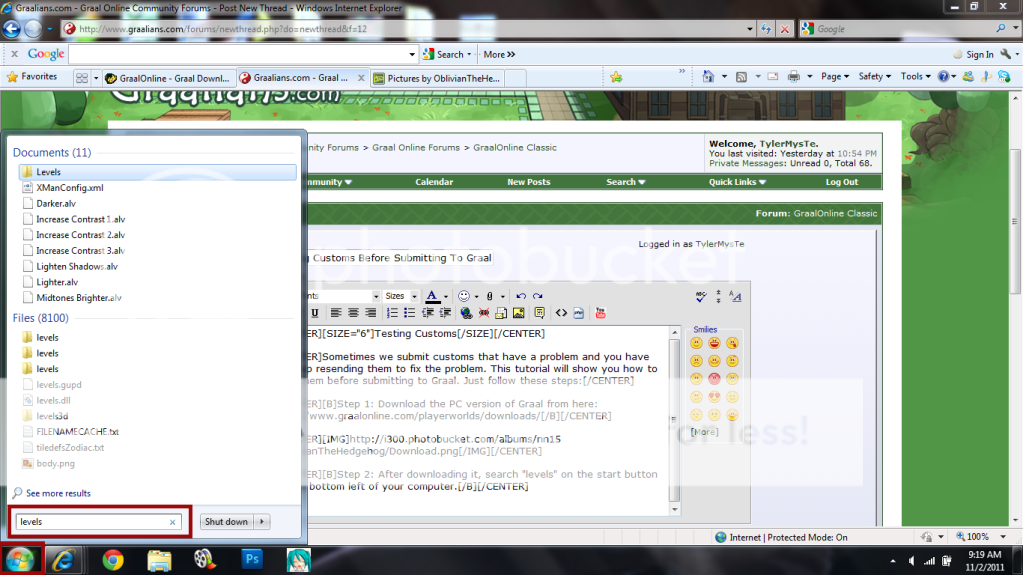Image resolution: width=1023 pixels, height=575 pixels.
Task: Click the Windows Start orb
Action: pos(20,559)
